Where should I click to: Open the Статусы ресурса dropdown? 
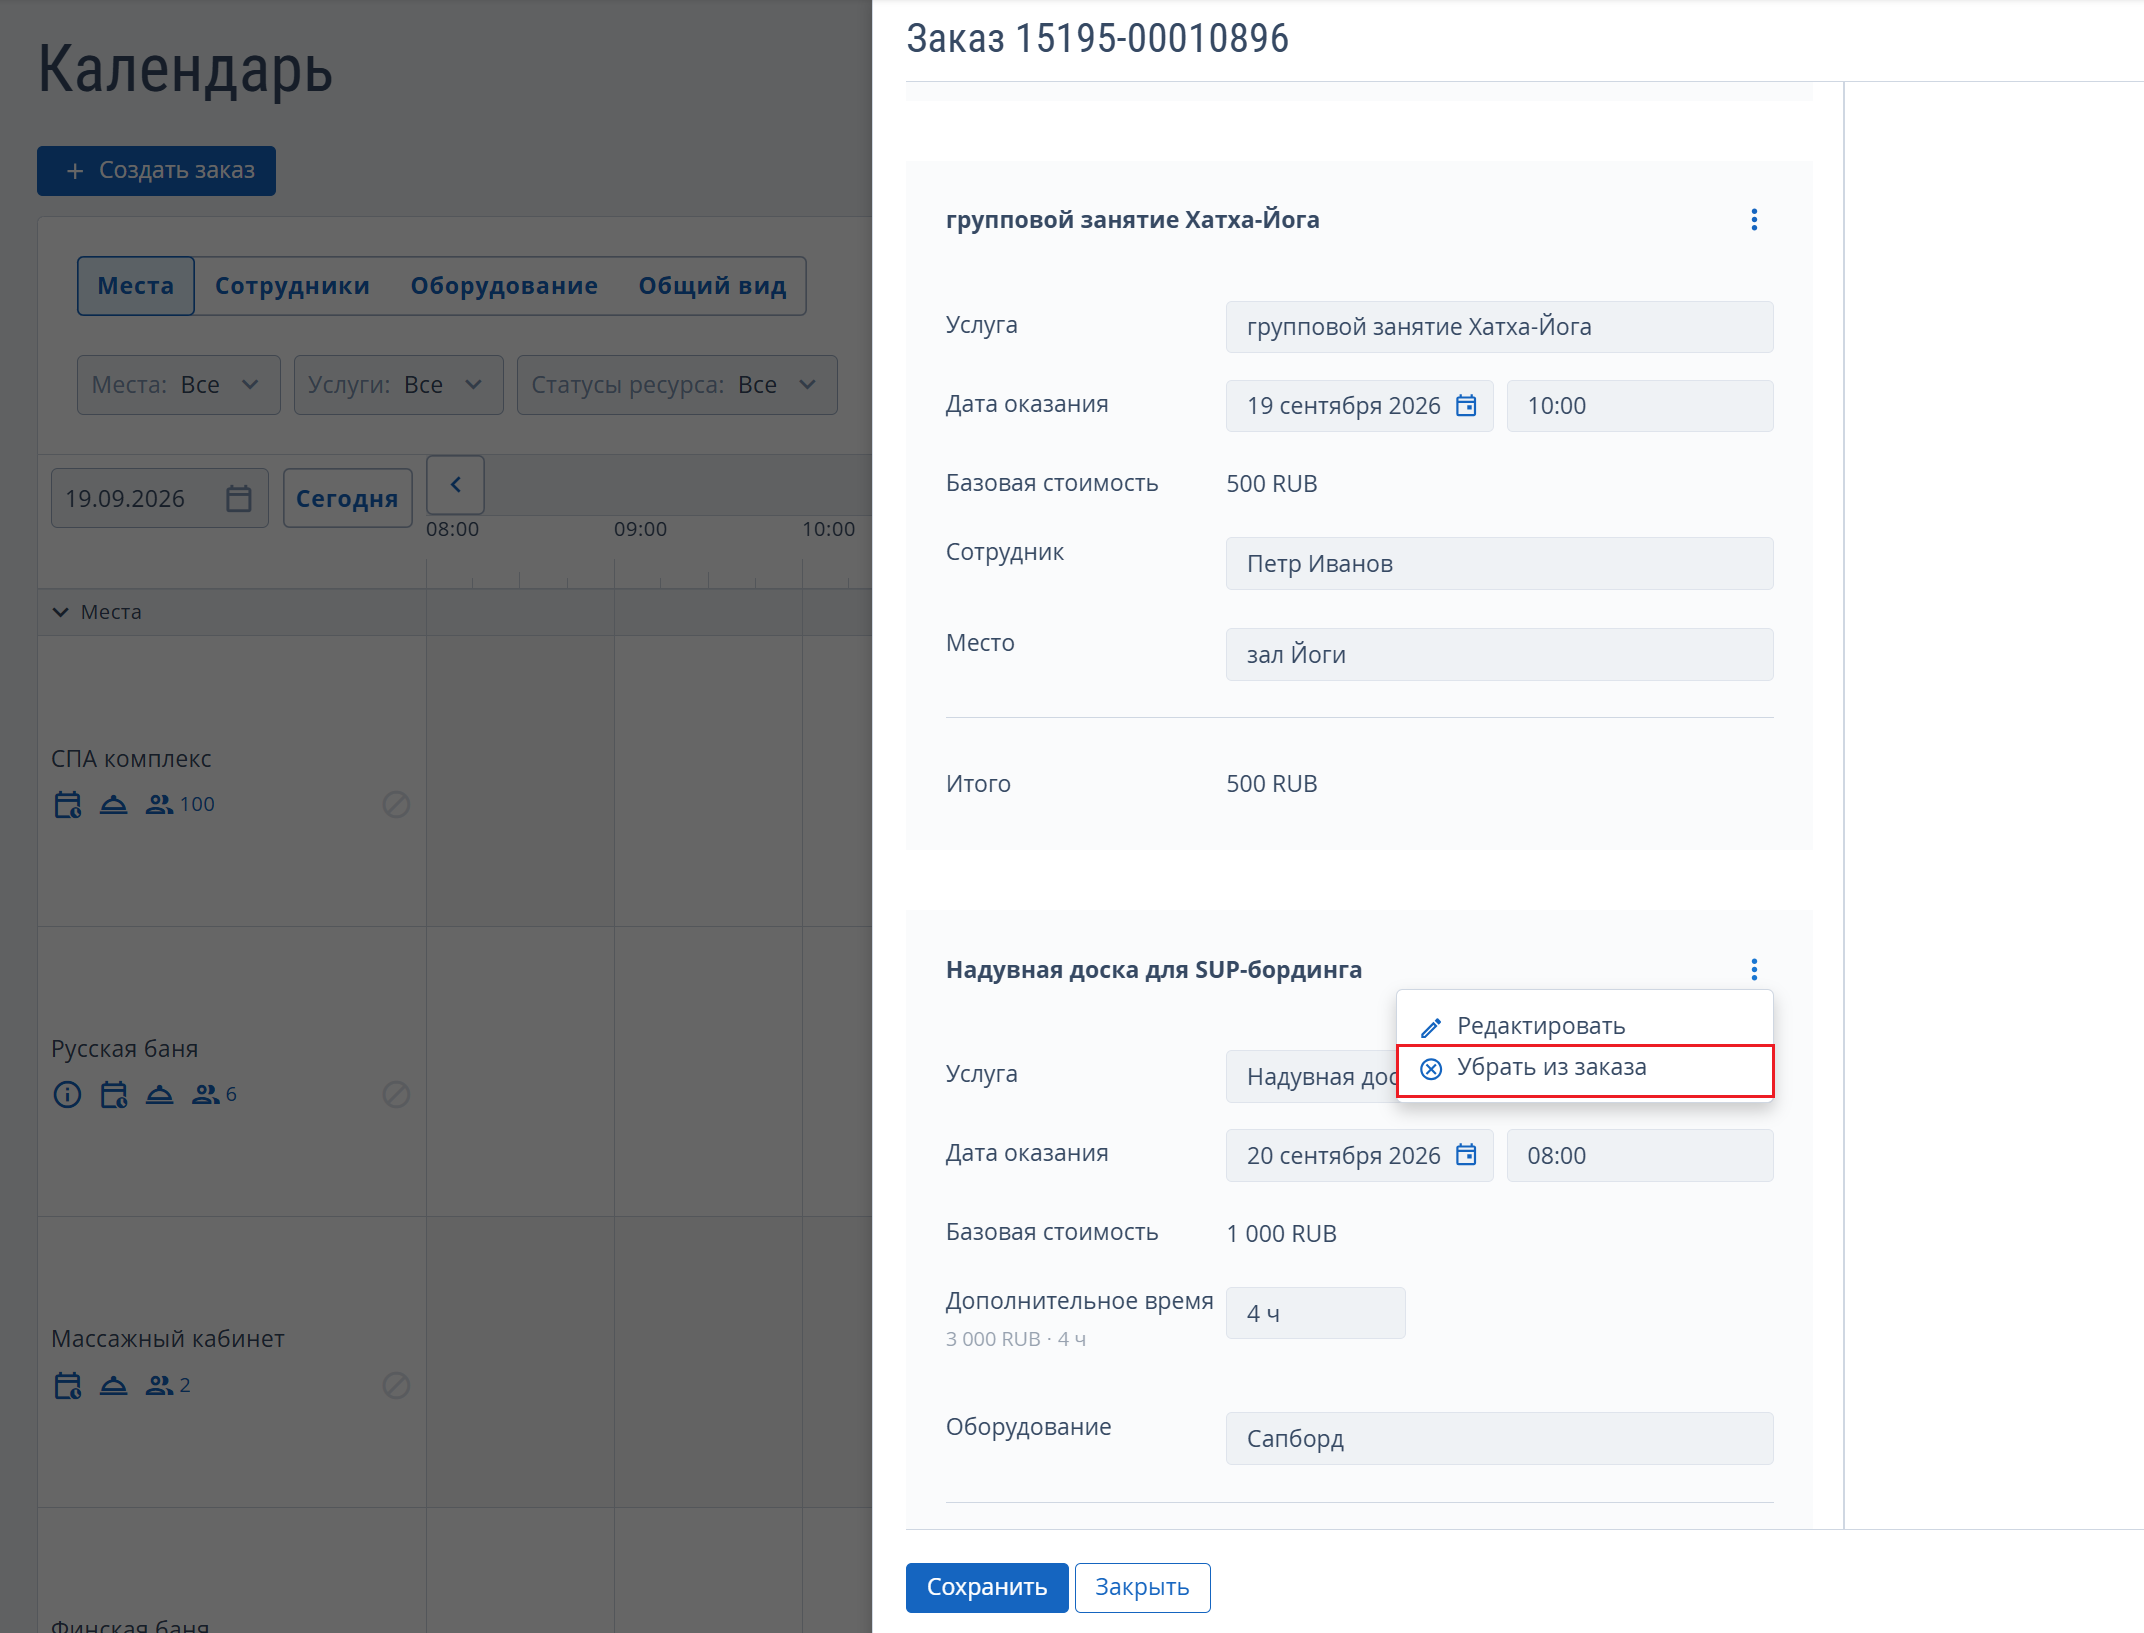click(677, 385)
